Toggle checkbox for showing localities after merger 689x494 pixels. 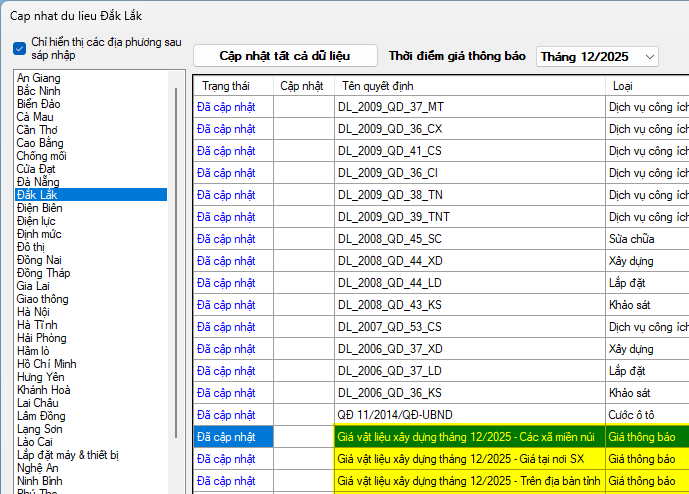coord(20,48)
